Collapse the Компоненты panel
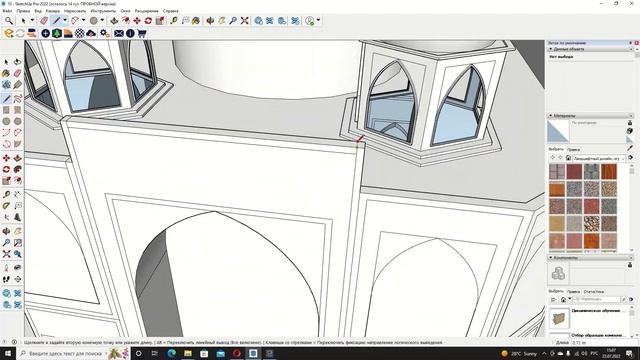640x360 pixels. pyautogui.click(x=550, y=258)
